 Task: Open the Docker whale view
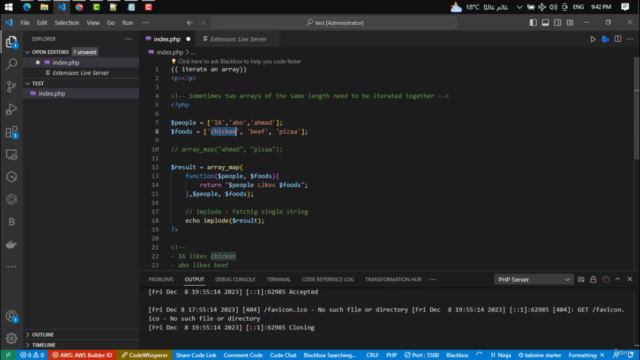11,244
